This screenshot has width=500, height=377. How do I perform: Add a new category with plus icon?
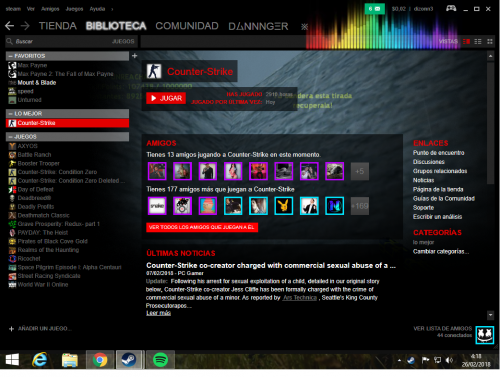coord(135,56)
